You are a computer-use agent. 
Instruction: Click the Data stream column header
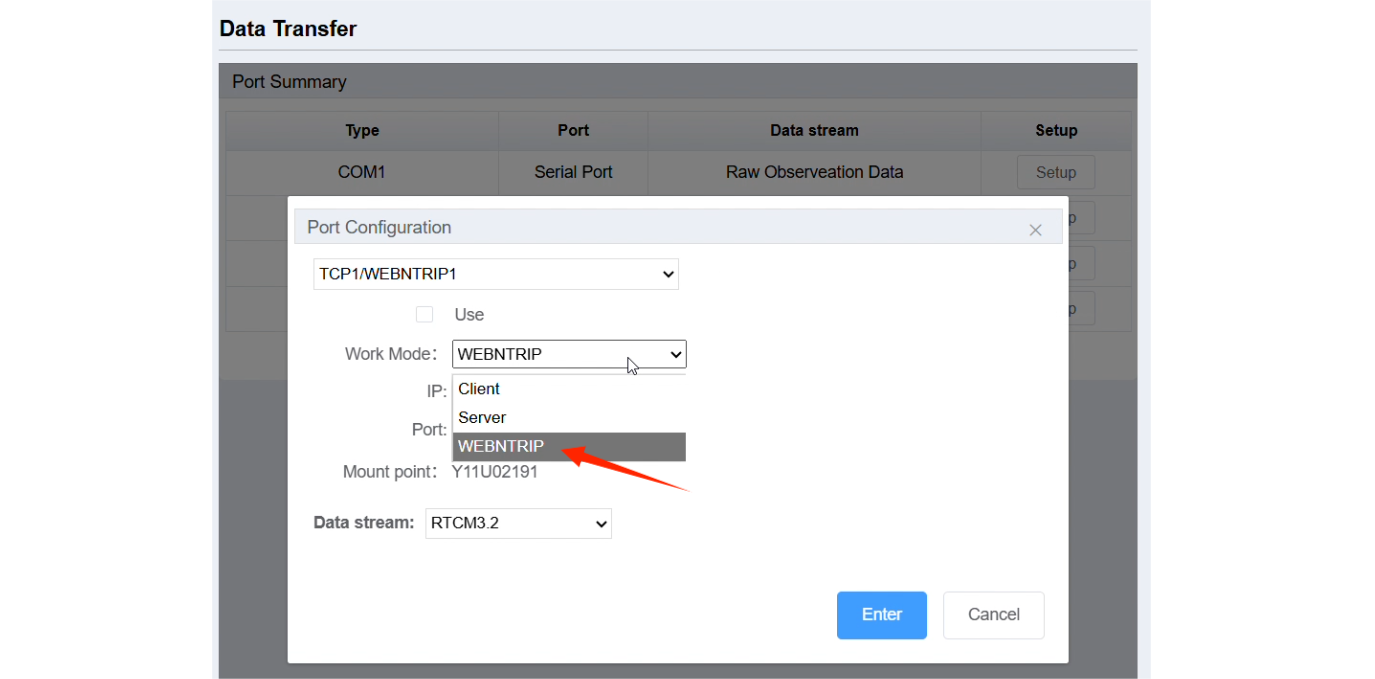[814, 130]
